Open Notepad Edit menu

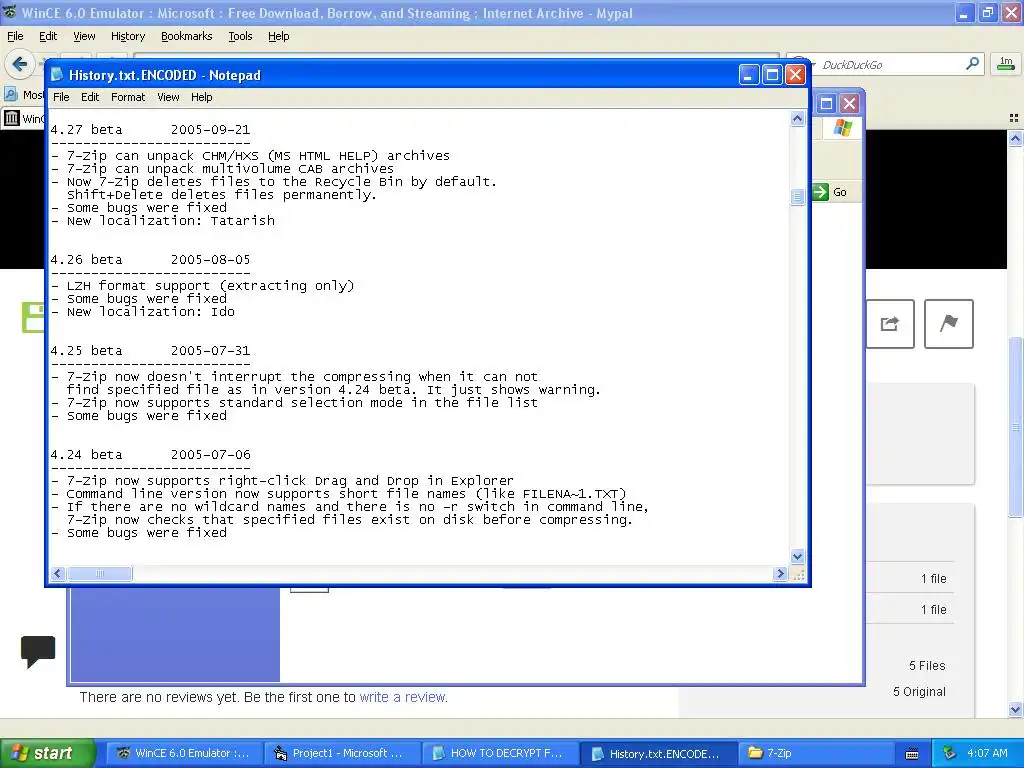click(x=89, y=97)
